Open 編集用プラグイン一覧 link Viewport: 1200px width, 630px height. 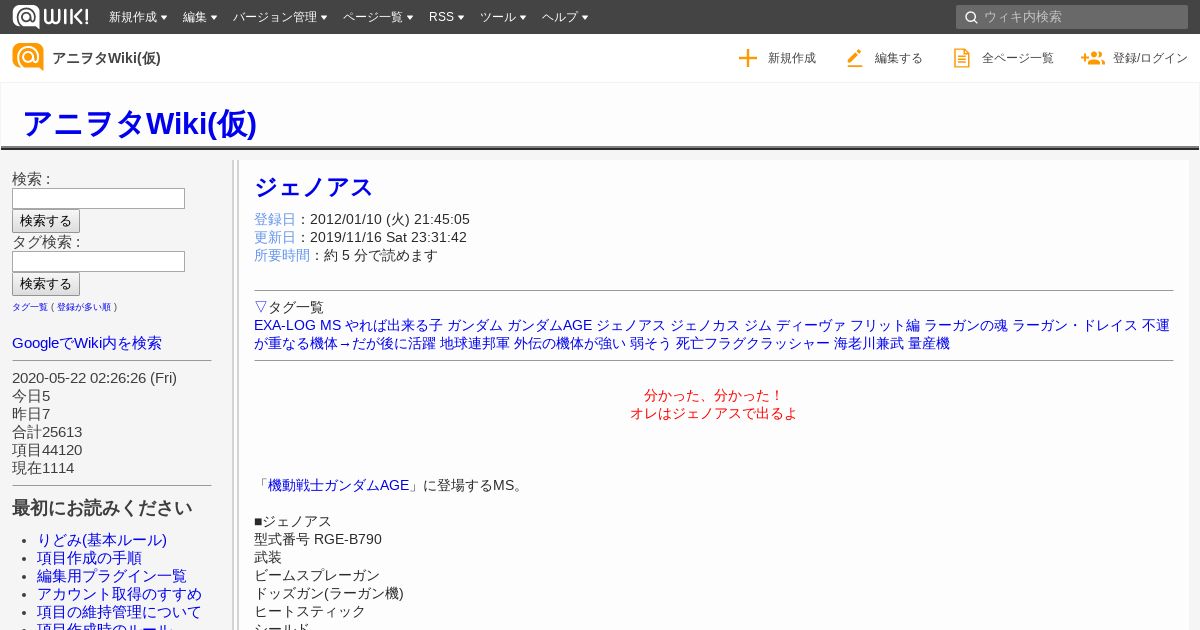112,576
